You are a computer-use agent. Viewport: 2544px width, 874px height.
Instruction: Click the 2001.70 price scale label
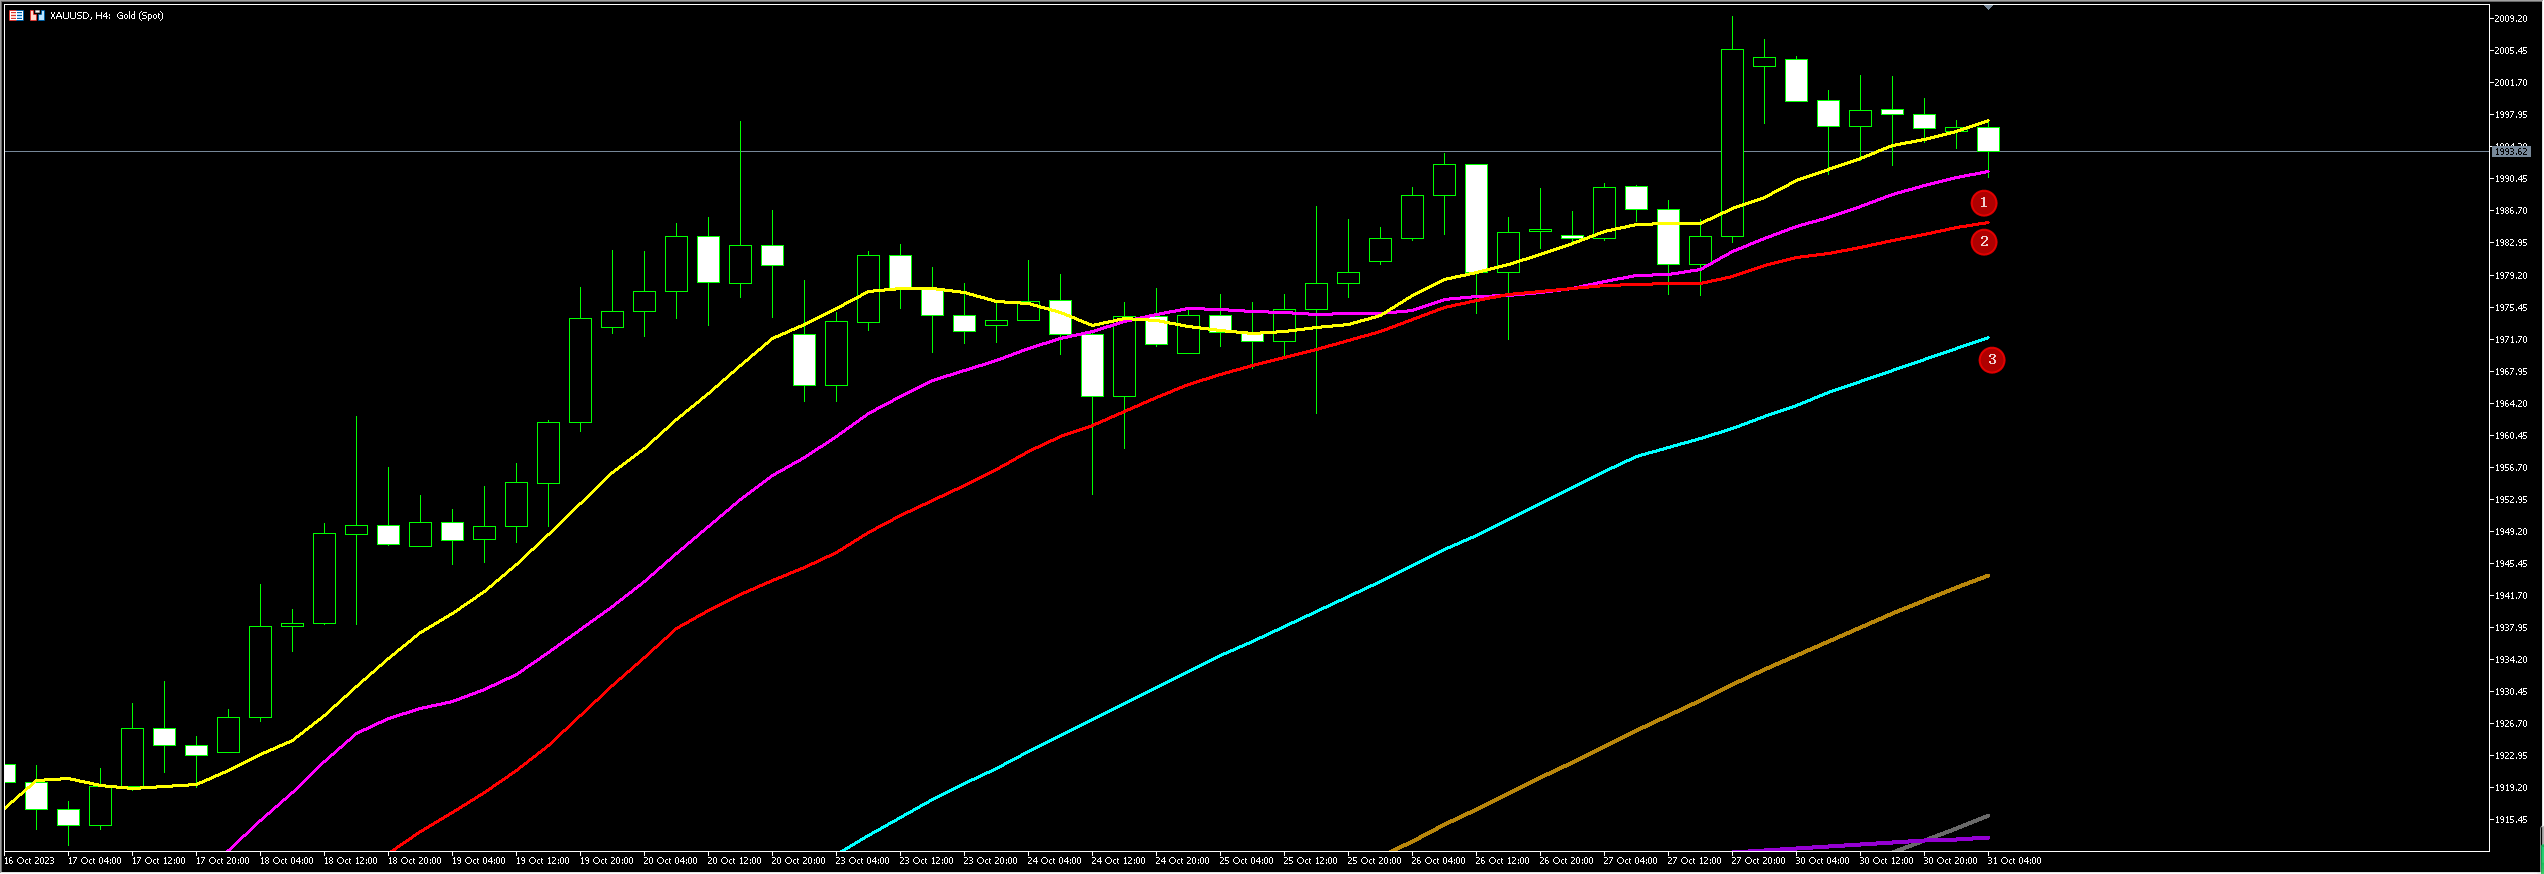click(2511, 83)
